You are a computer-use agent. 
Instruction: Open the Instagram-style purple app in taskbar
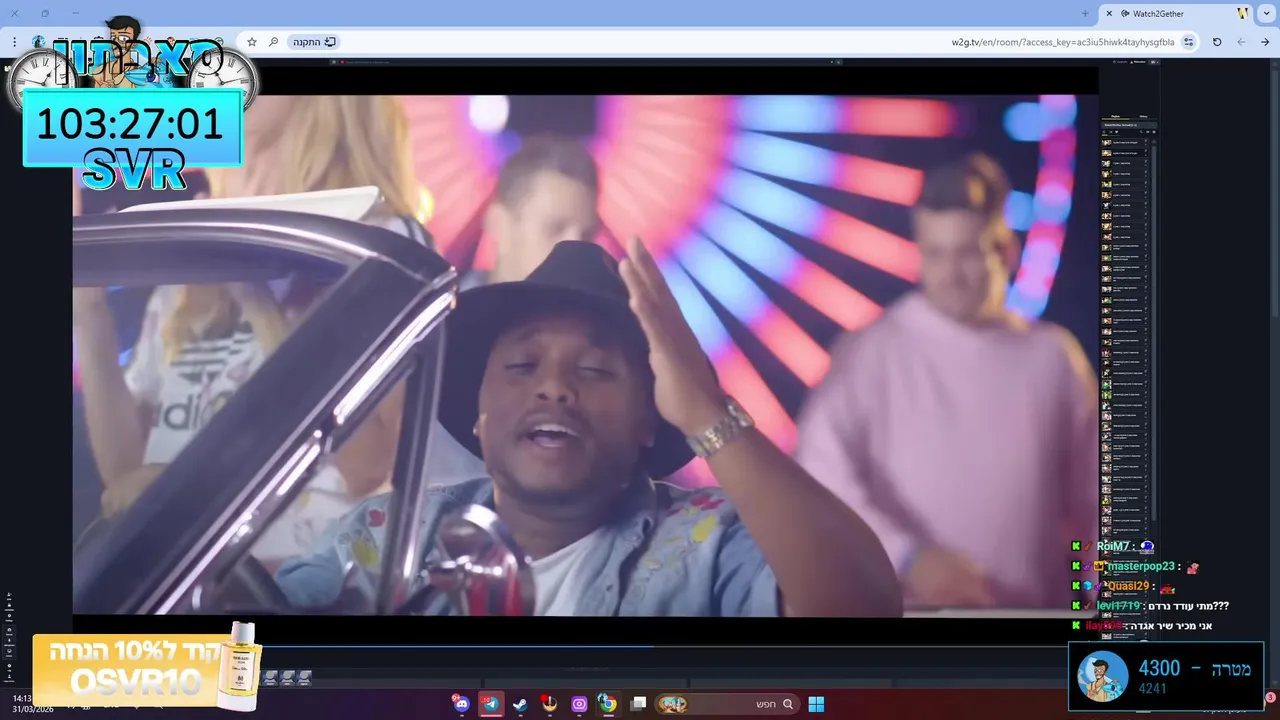(579, 704)
